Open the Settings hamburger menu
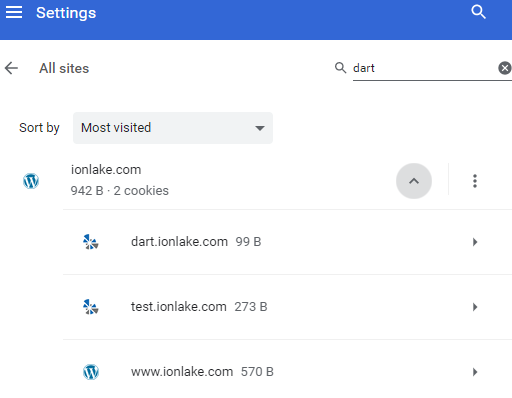This screenshot has height=398, width=512. click(x=14, y=12)
